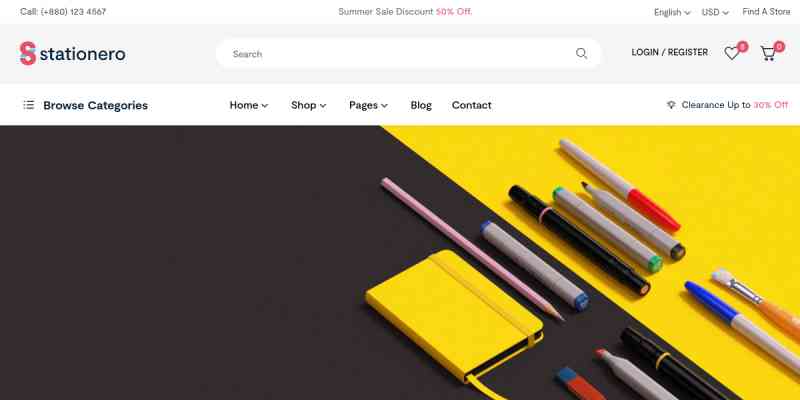Click the yellow notebook hero image

coord(453,316)
